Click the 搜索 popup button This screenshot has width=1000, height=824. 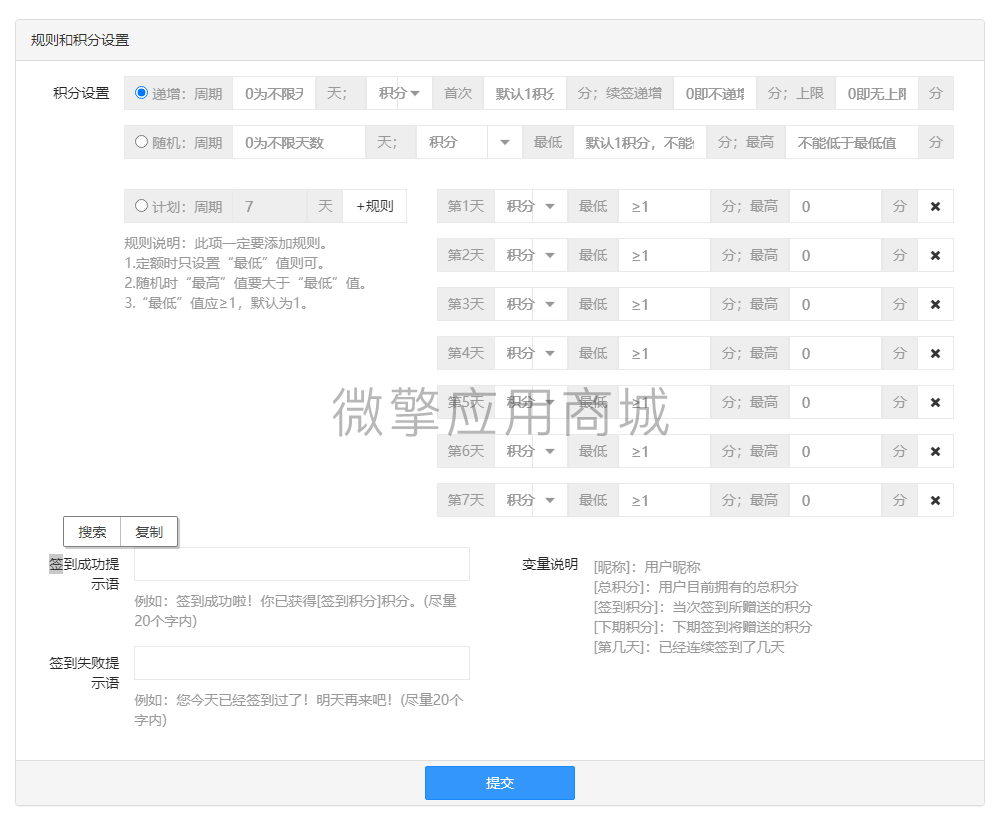point(92,532)
